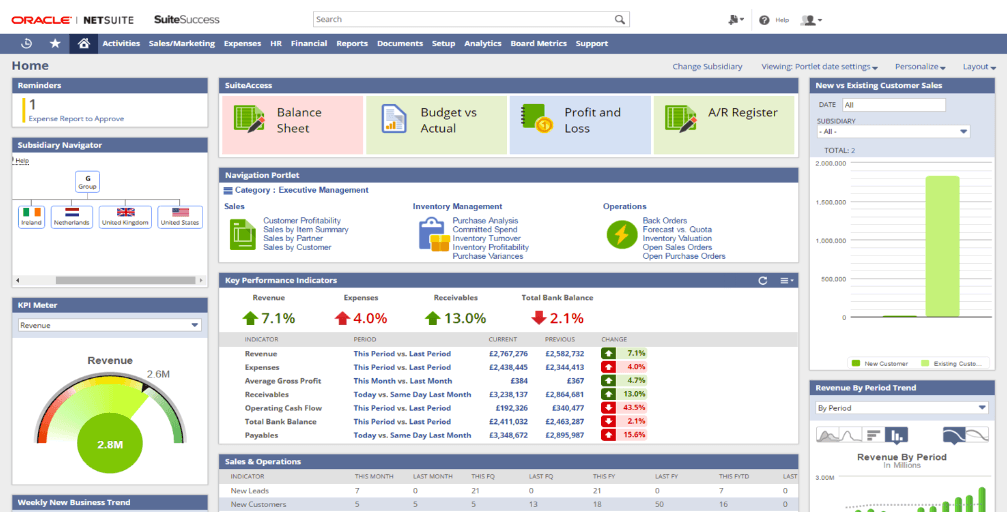Viewport: 1007px width, 512px height.
Task: Open the KPI Meter Revenue dropdown
Action: 110,325
